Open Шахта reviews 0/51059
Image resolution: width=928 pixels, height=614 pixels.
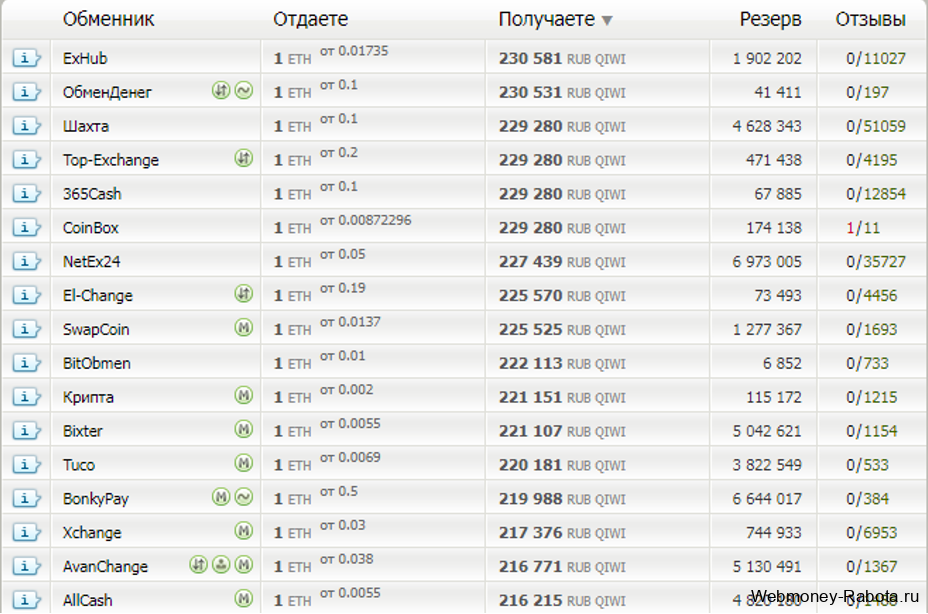(x=876, y=126)
